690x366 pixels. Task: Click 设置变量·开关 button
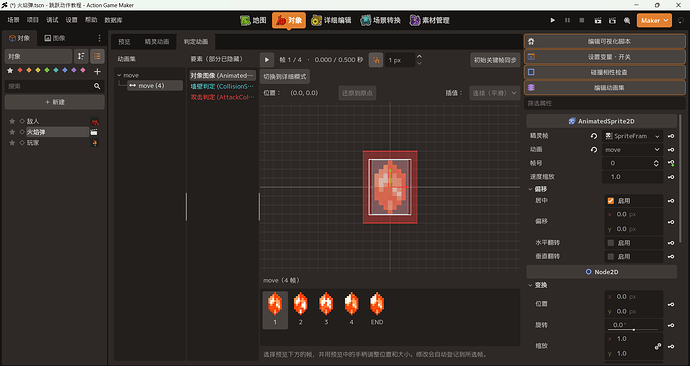tap(605, 57)
